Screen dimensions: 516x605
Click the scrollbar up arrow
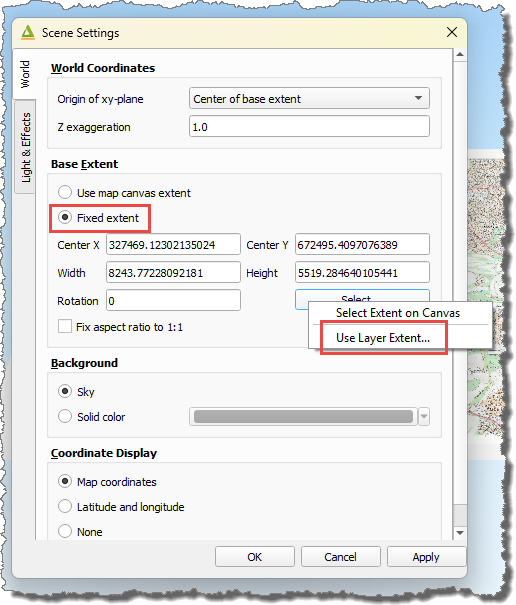(459, 54)
